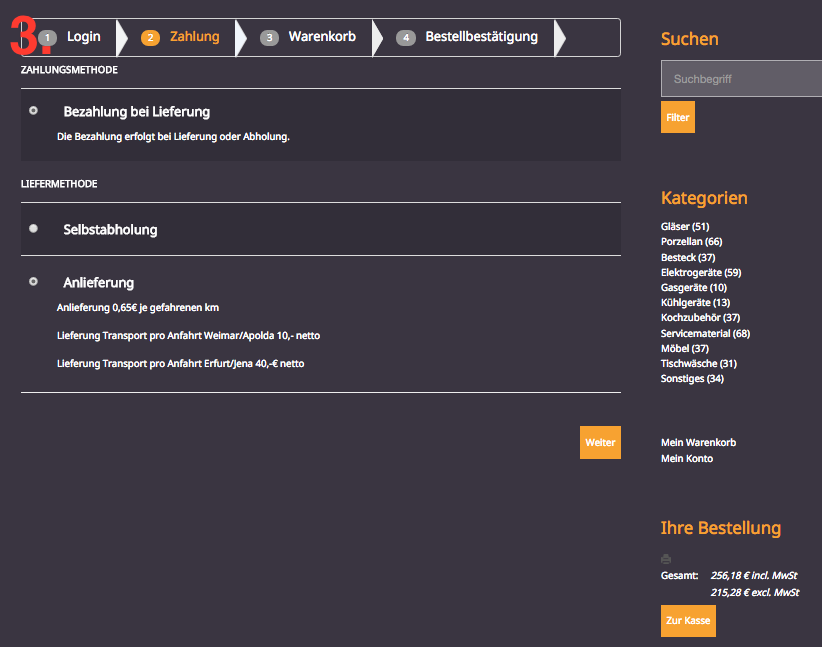This screenshot has height=647, width=822.
Task: Browse the Porzellan category link
Action: click(x=691, y=242)
